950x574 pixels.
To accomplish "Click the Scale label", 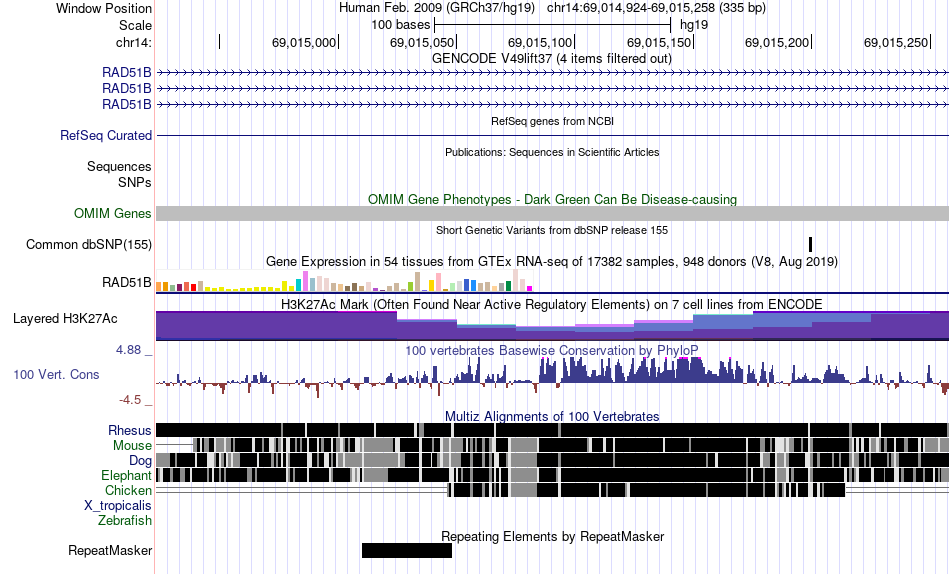I will click(135, 25).
